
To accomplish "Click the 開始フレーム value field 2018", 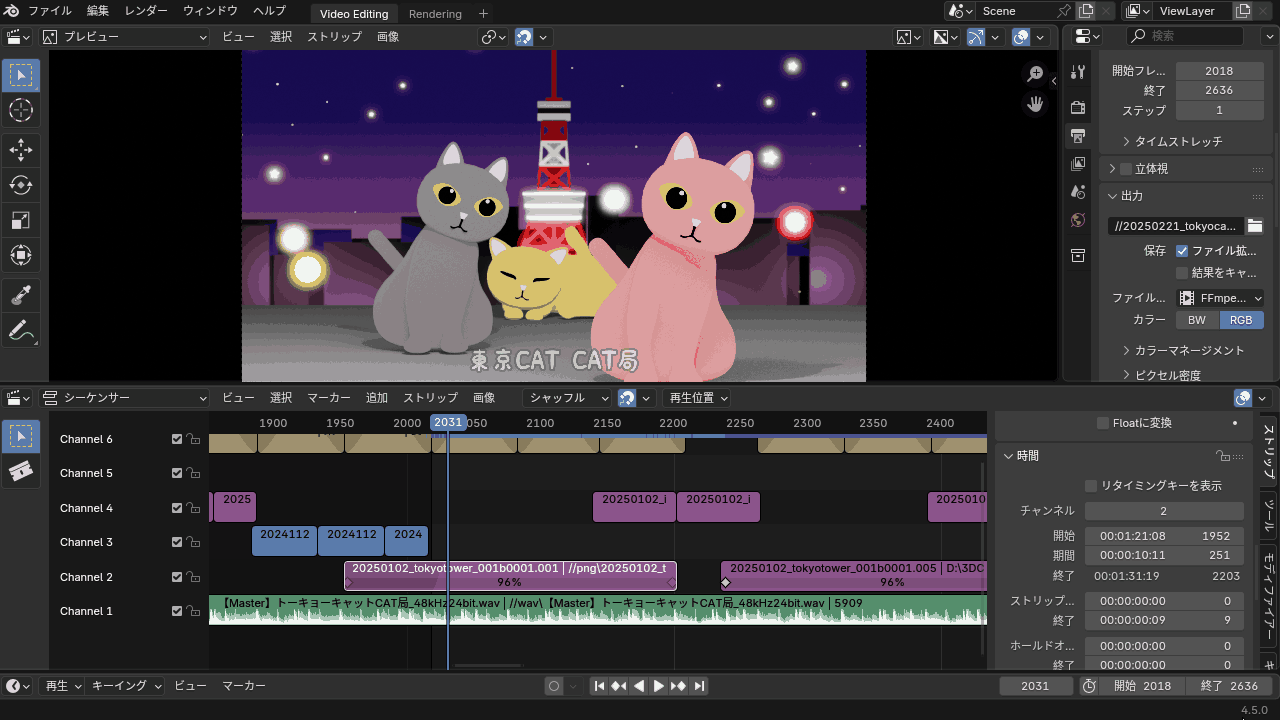I will click(x=1218, y=71).
